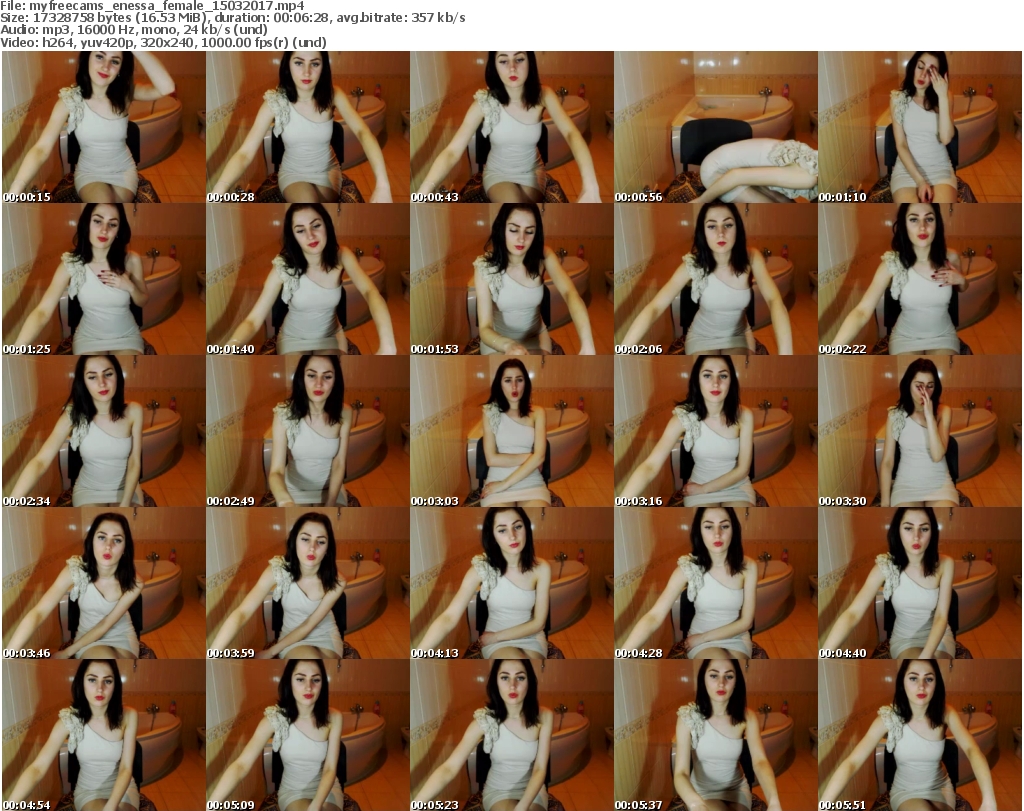Click the Audio mp3 info line
The height and width of the screenshot is (811, 1024).
coord(134,30)
